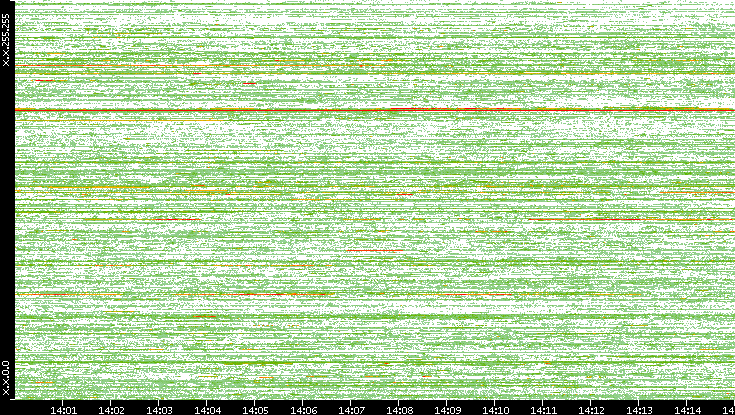The height and width of the screenshot is (415, 735).
Task: Click the 14:04 time axis label
Action: click(x=207, y=410)
